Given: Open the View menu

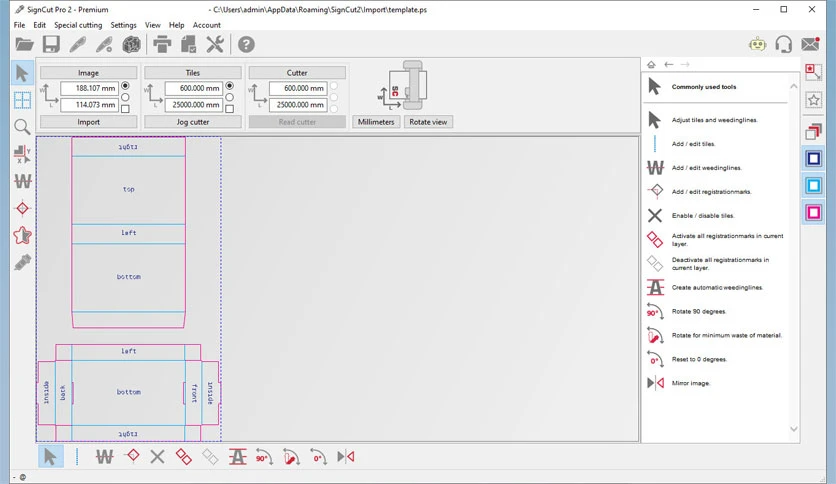Looking at the screenshot, I should [x=152, y=25].
